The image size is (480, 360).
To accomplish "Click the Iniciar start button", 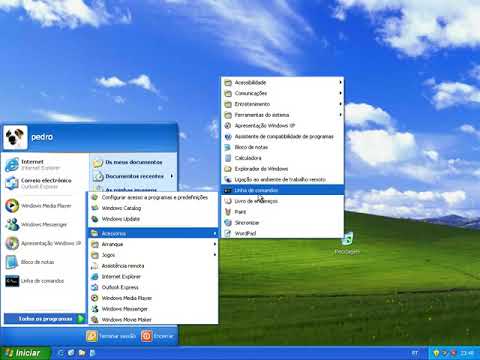I will (25, 353).
